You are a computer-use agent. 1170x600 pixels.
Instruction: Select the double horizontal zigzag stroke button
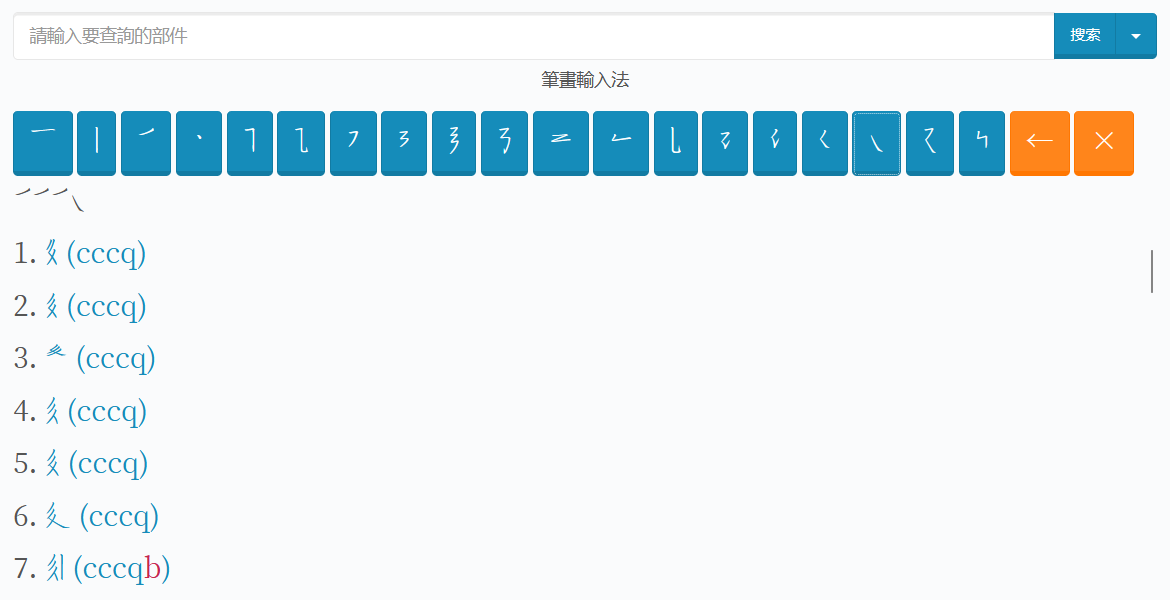pyautogui.click(x=560, y=142)
